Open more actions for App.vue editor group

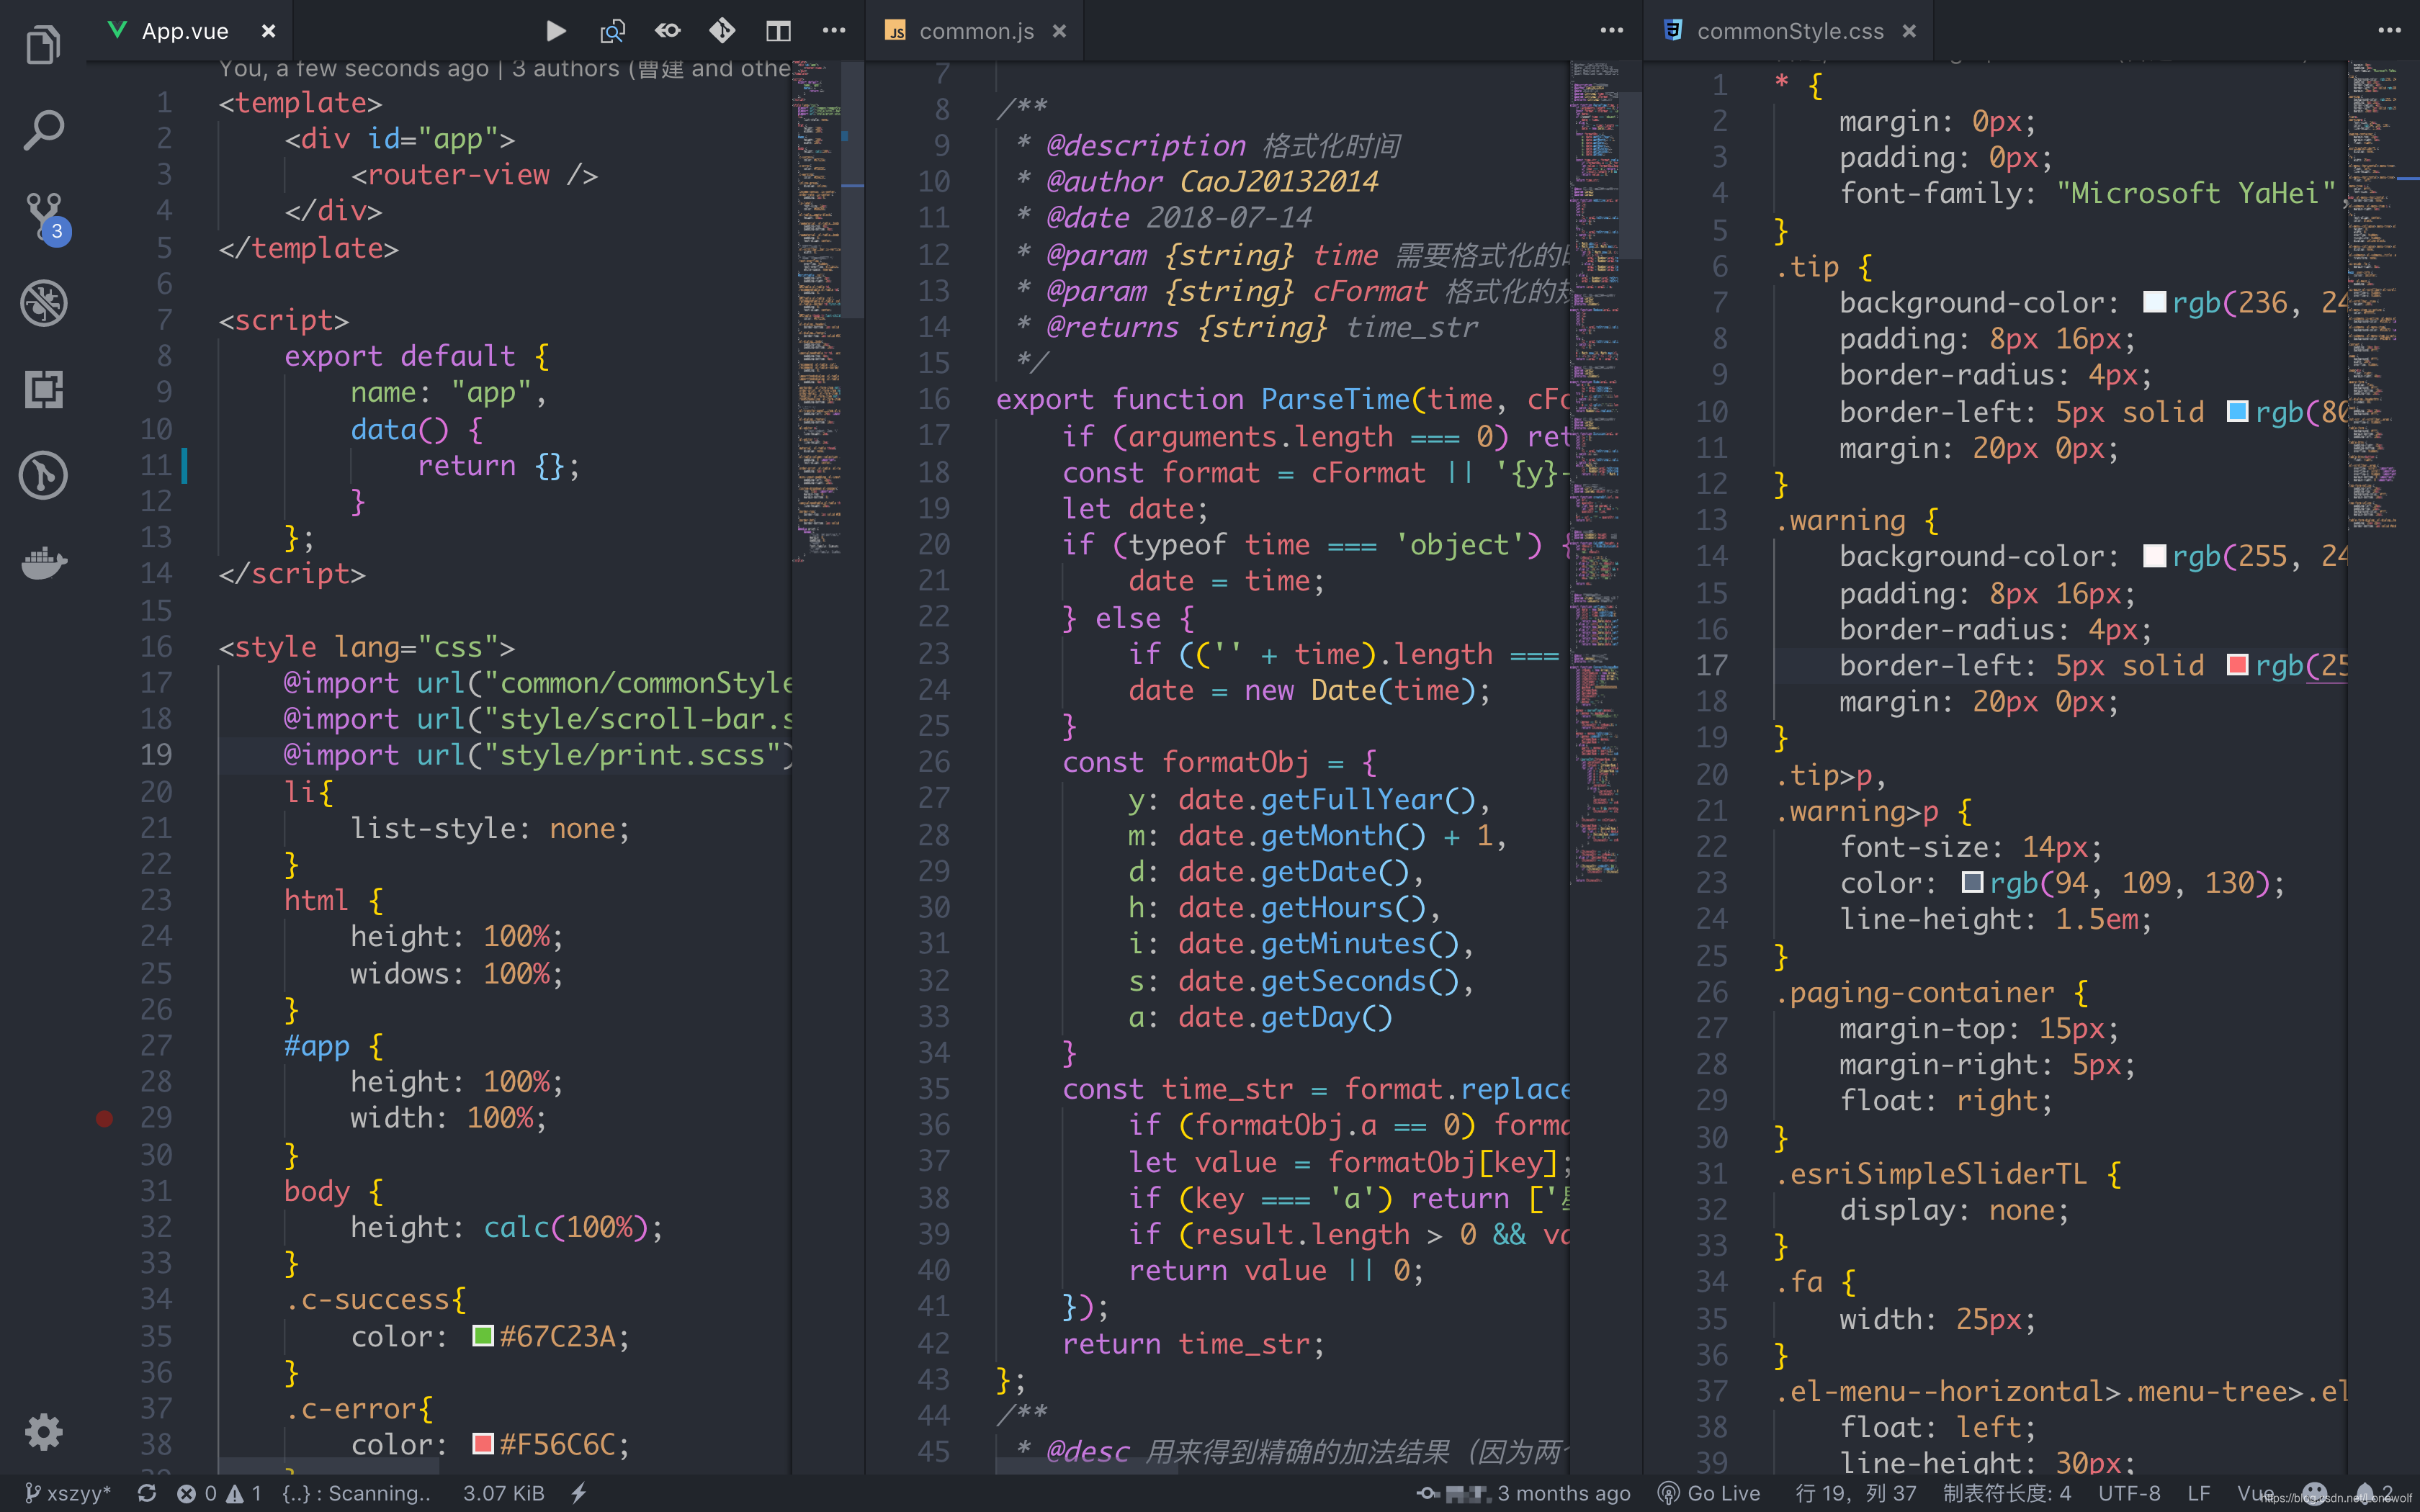(x=833, y=31)
